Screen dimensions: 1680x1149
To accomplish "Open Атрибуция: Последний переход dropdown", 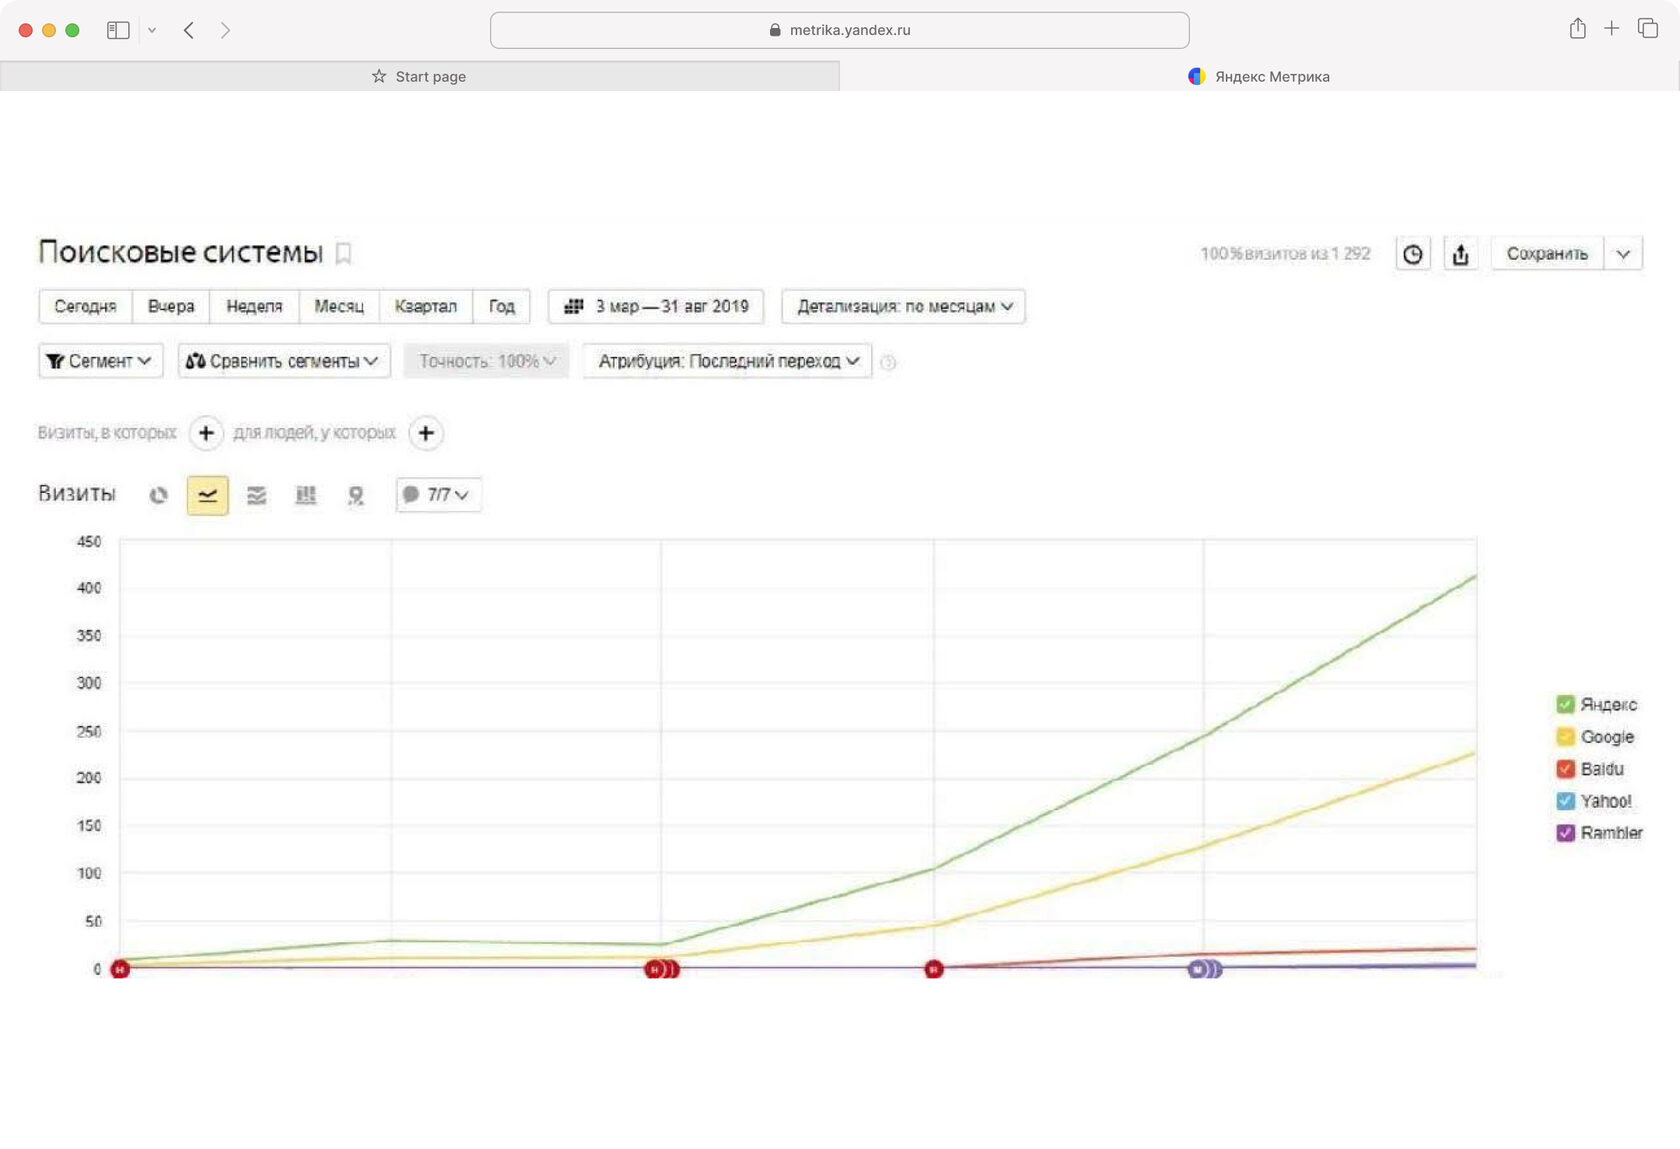I will pos(727,361).
